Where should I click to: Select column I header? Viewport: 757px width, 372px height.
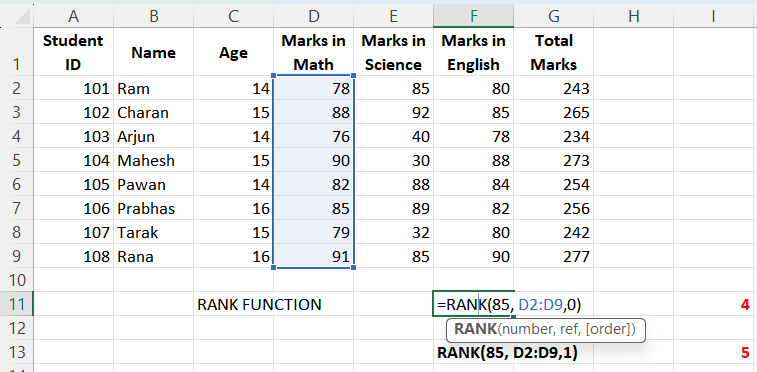pos(714,16)
